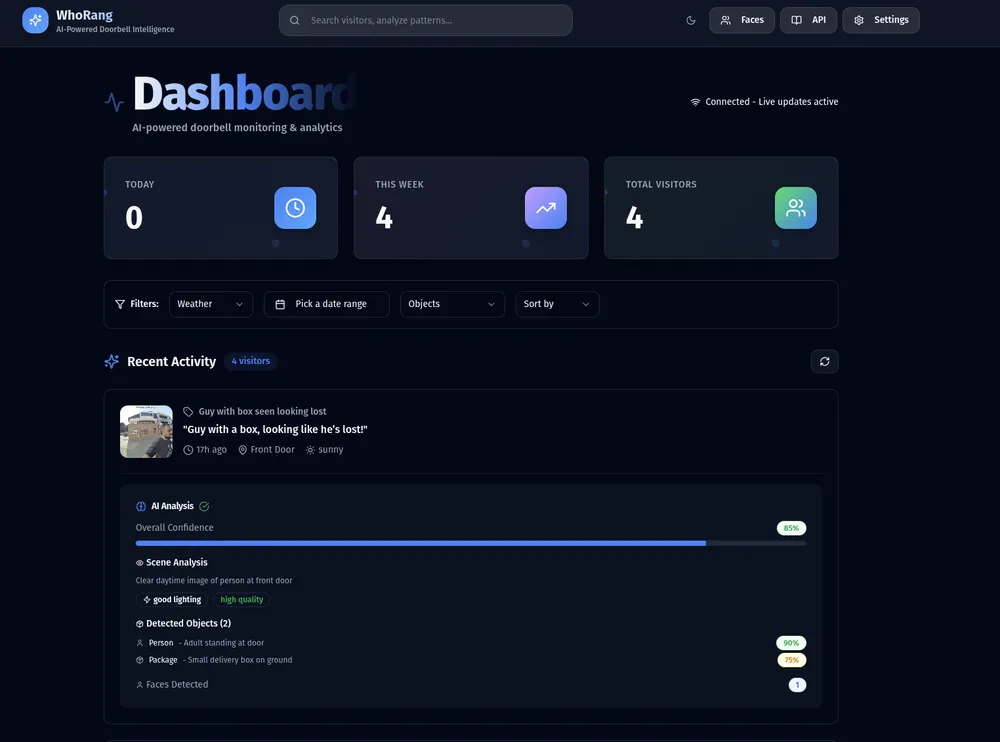The image size is (1000, 742).
Task: Open the Objects filter dropdown
Action: [x=452, y=304]
